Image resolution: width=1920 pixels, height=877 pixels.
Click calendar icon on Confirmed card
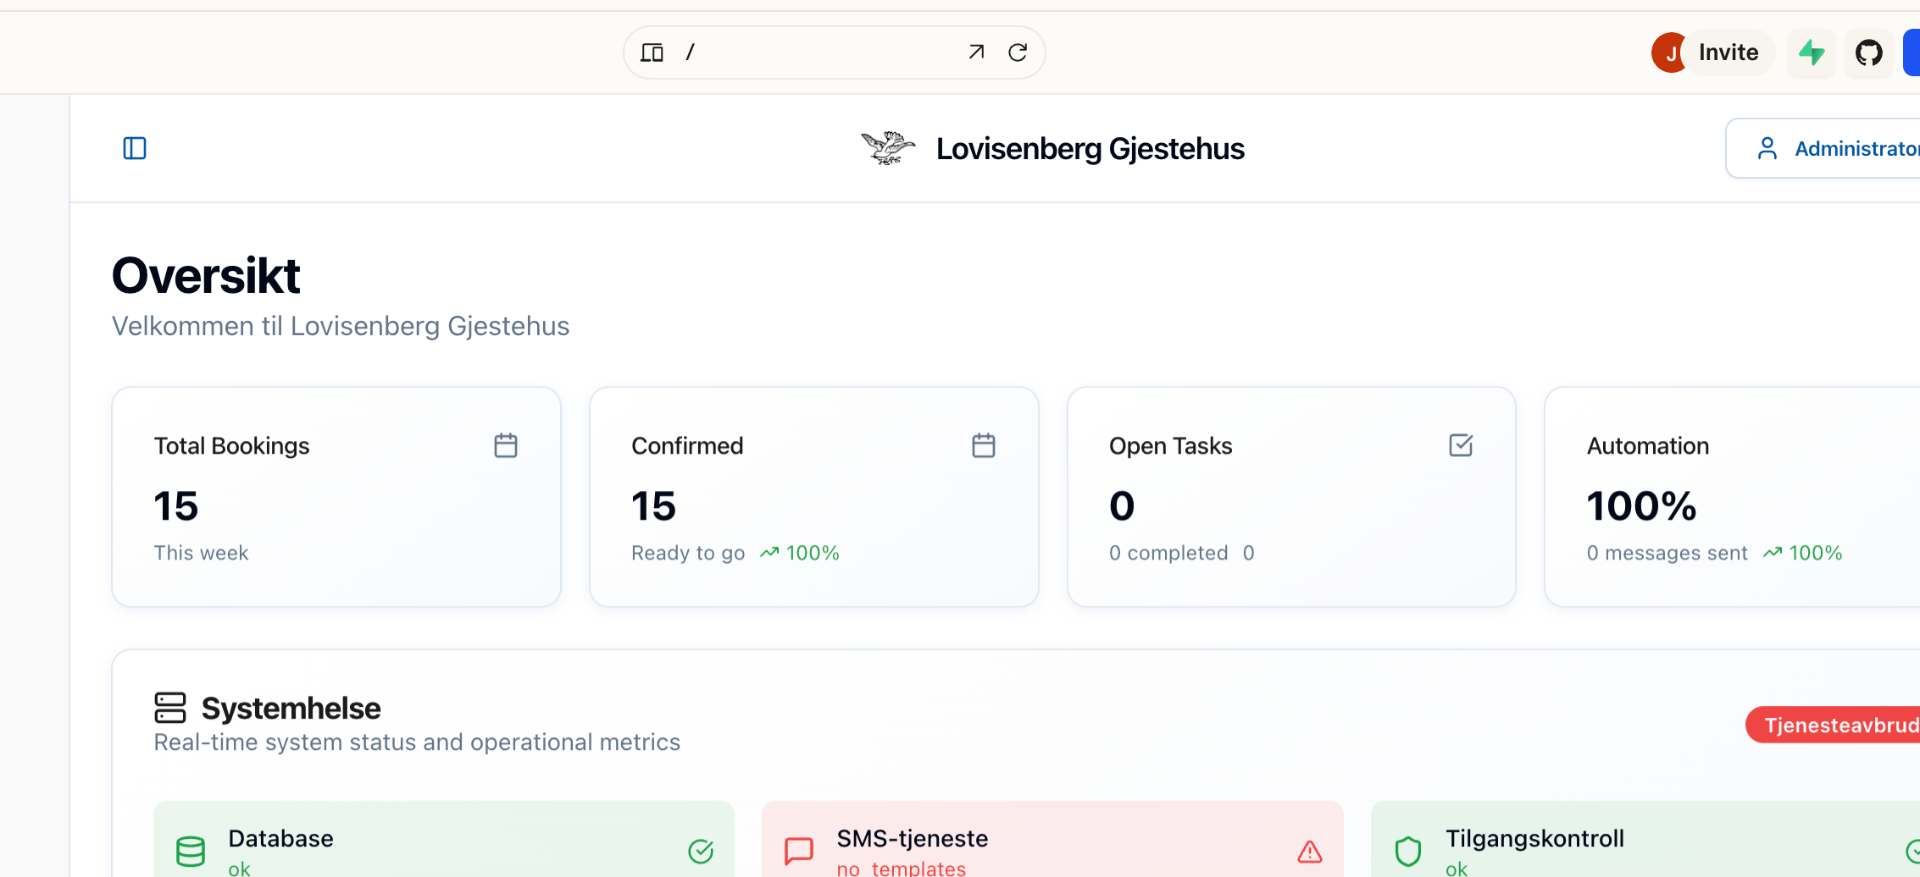[x=983, y=446]
